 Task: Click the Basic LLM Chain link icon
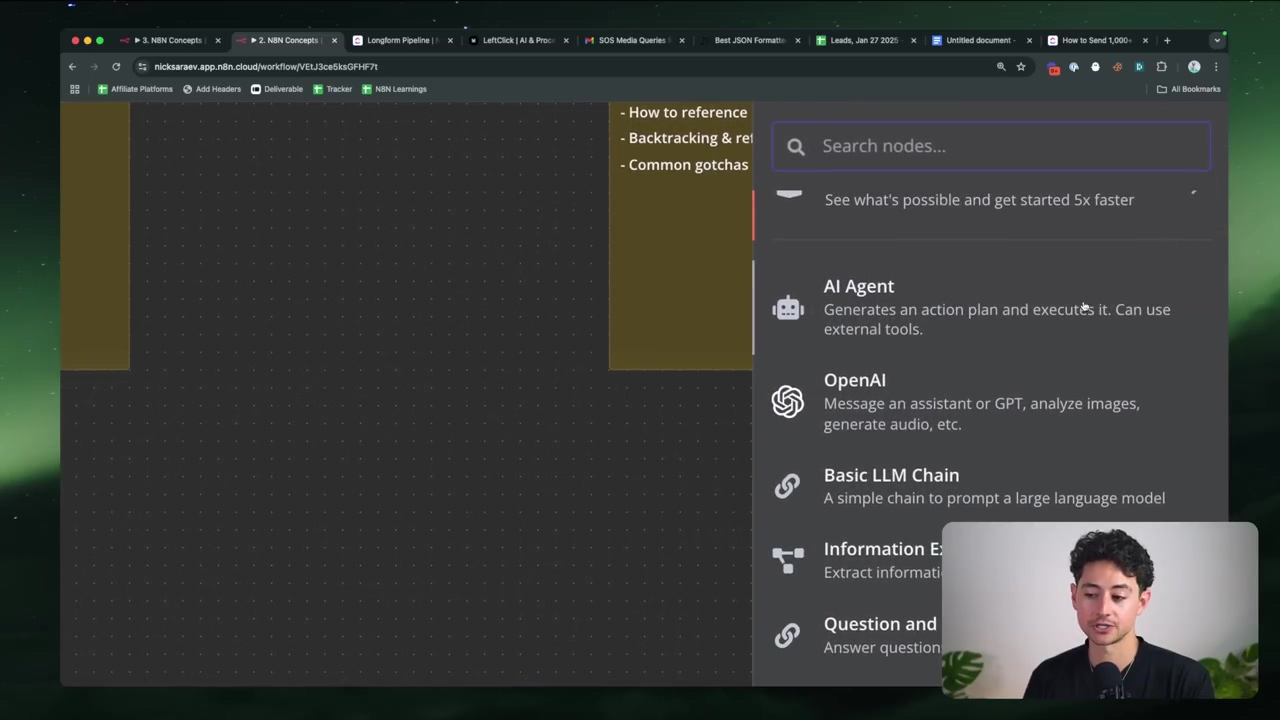788,486
